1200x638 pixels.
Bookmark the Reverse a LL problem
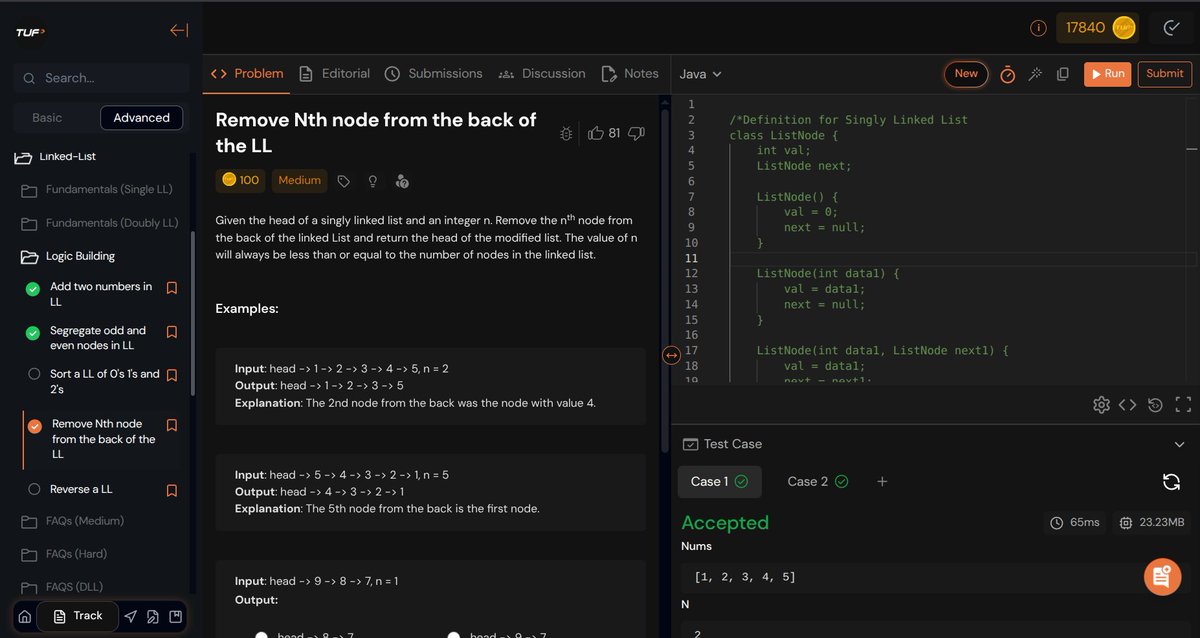171,489
